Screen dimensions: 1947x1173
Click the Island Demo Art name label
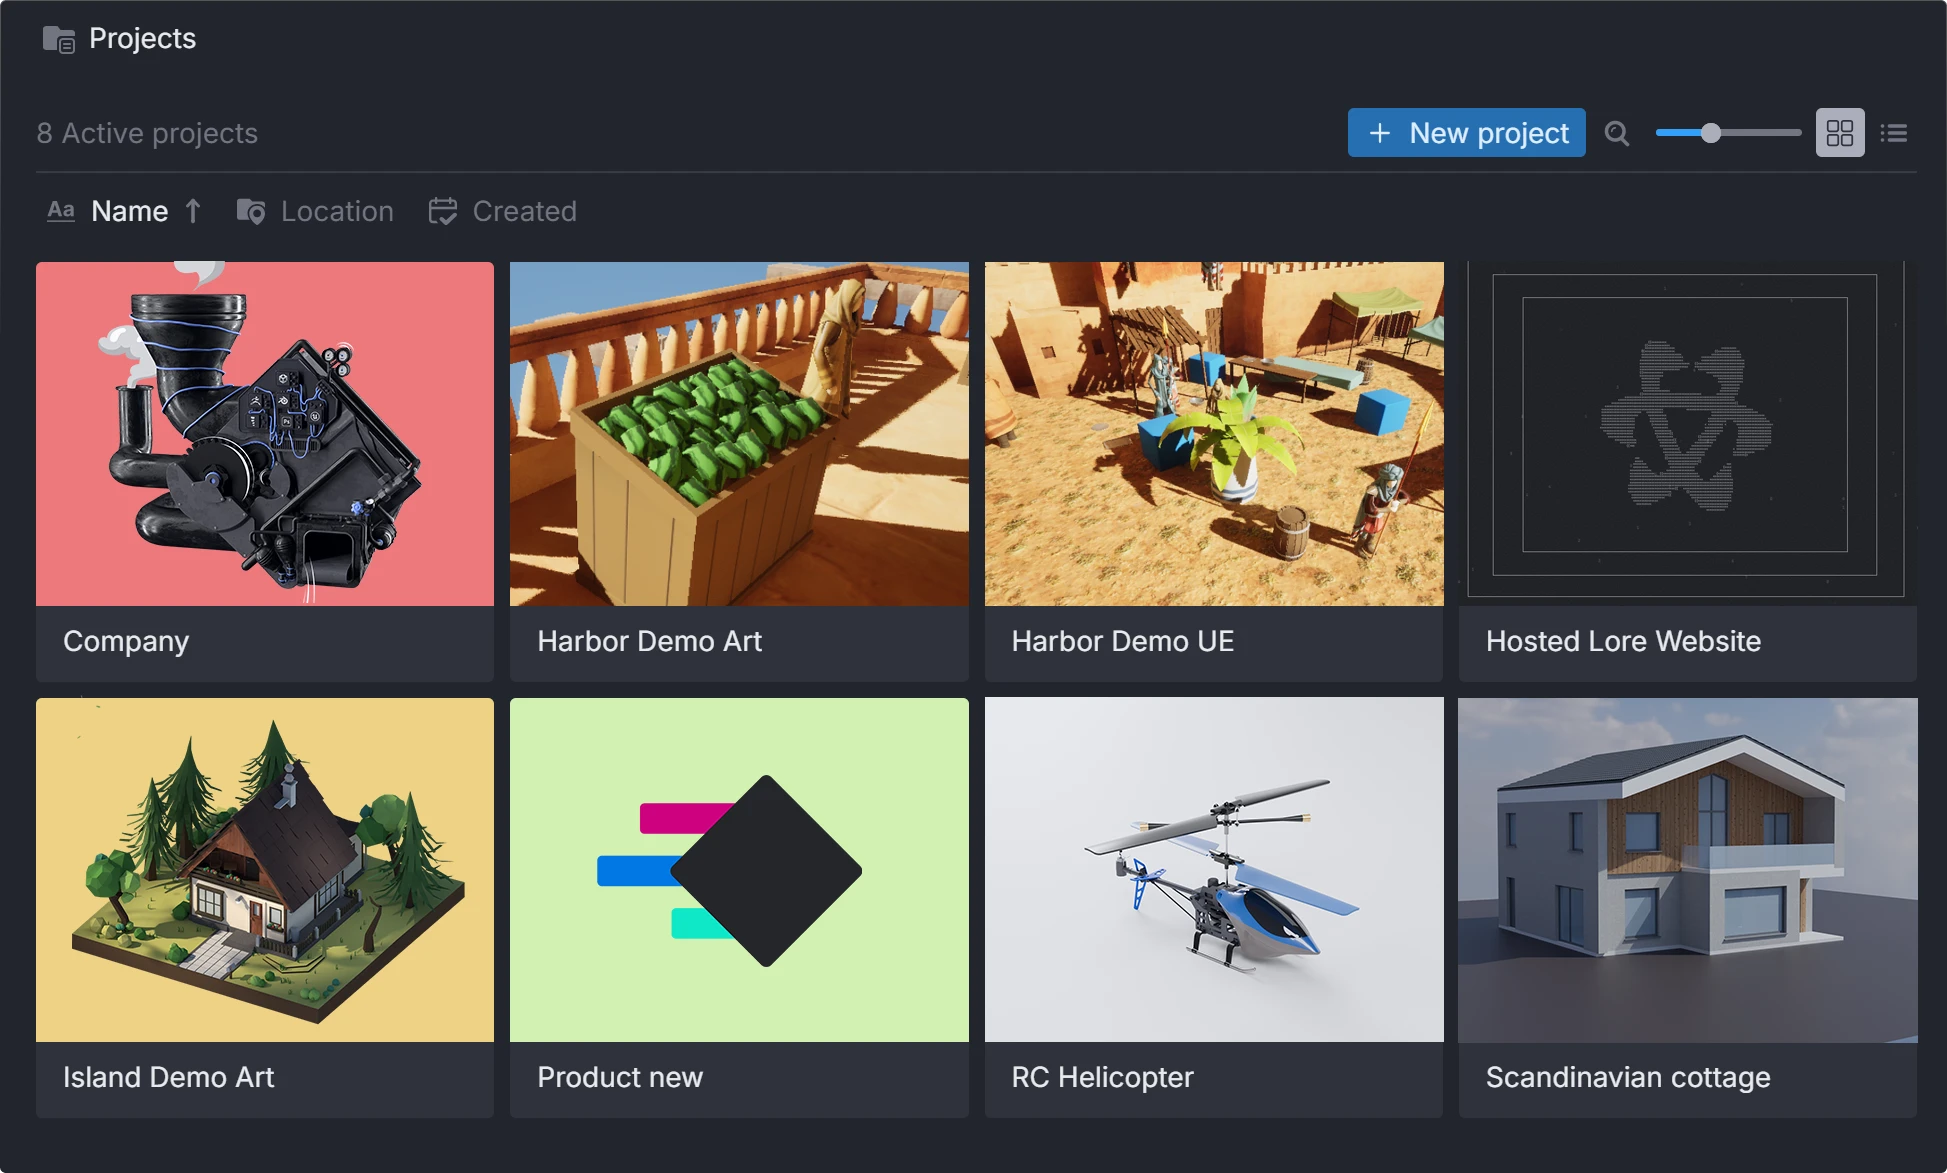click(x=168, y=1077)
